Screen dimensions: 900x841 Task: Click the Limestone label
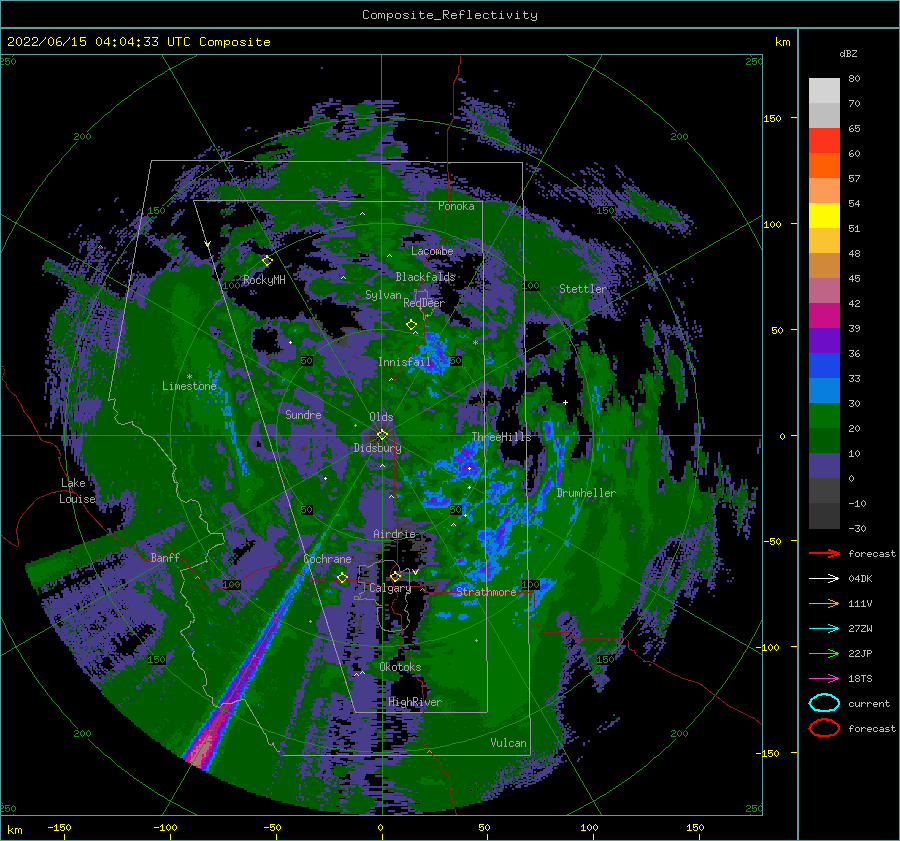189,386
